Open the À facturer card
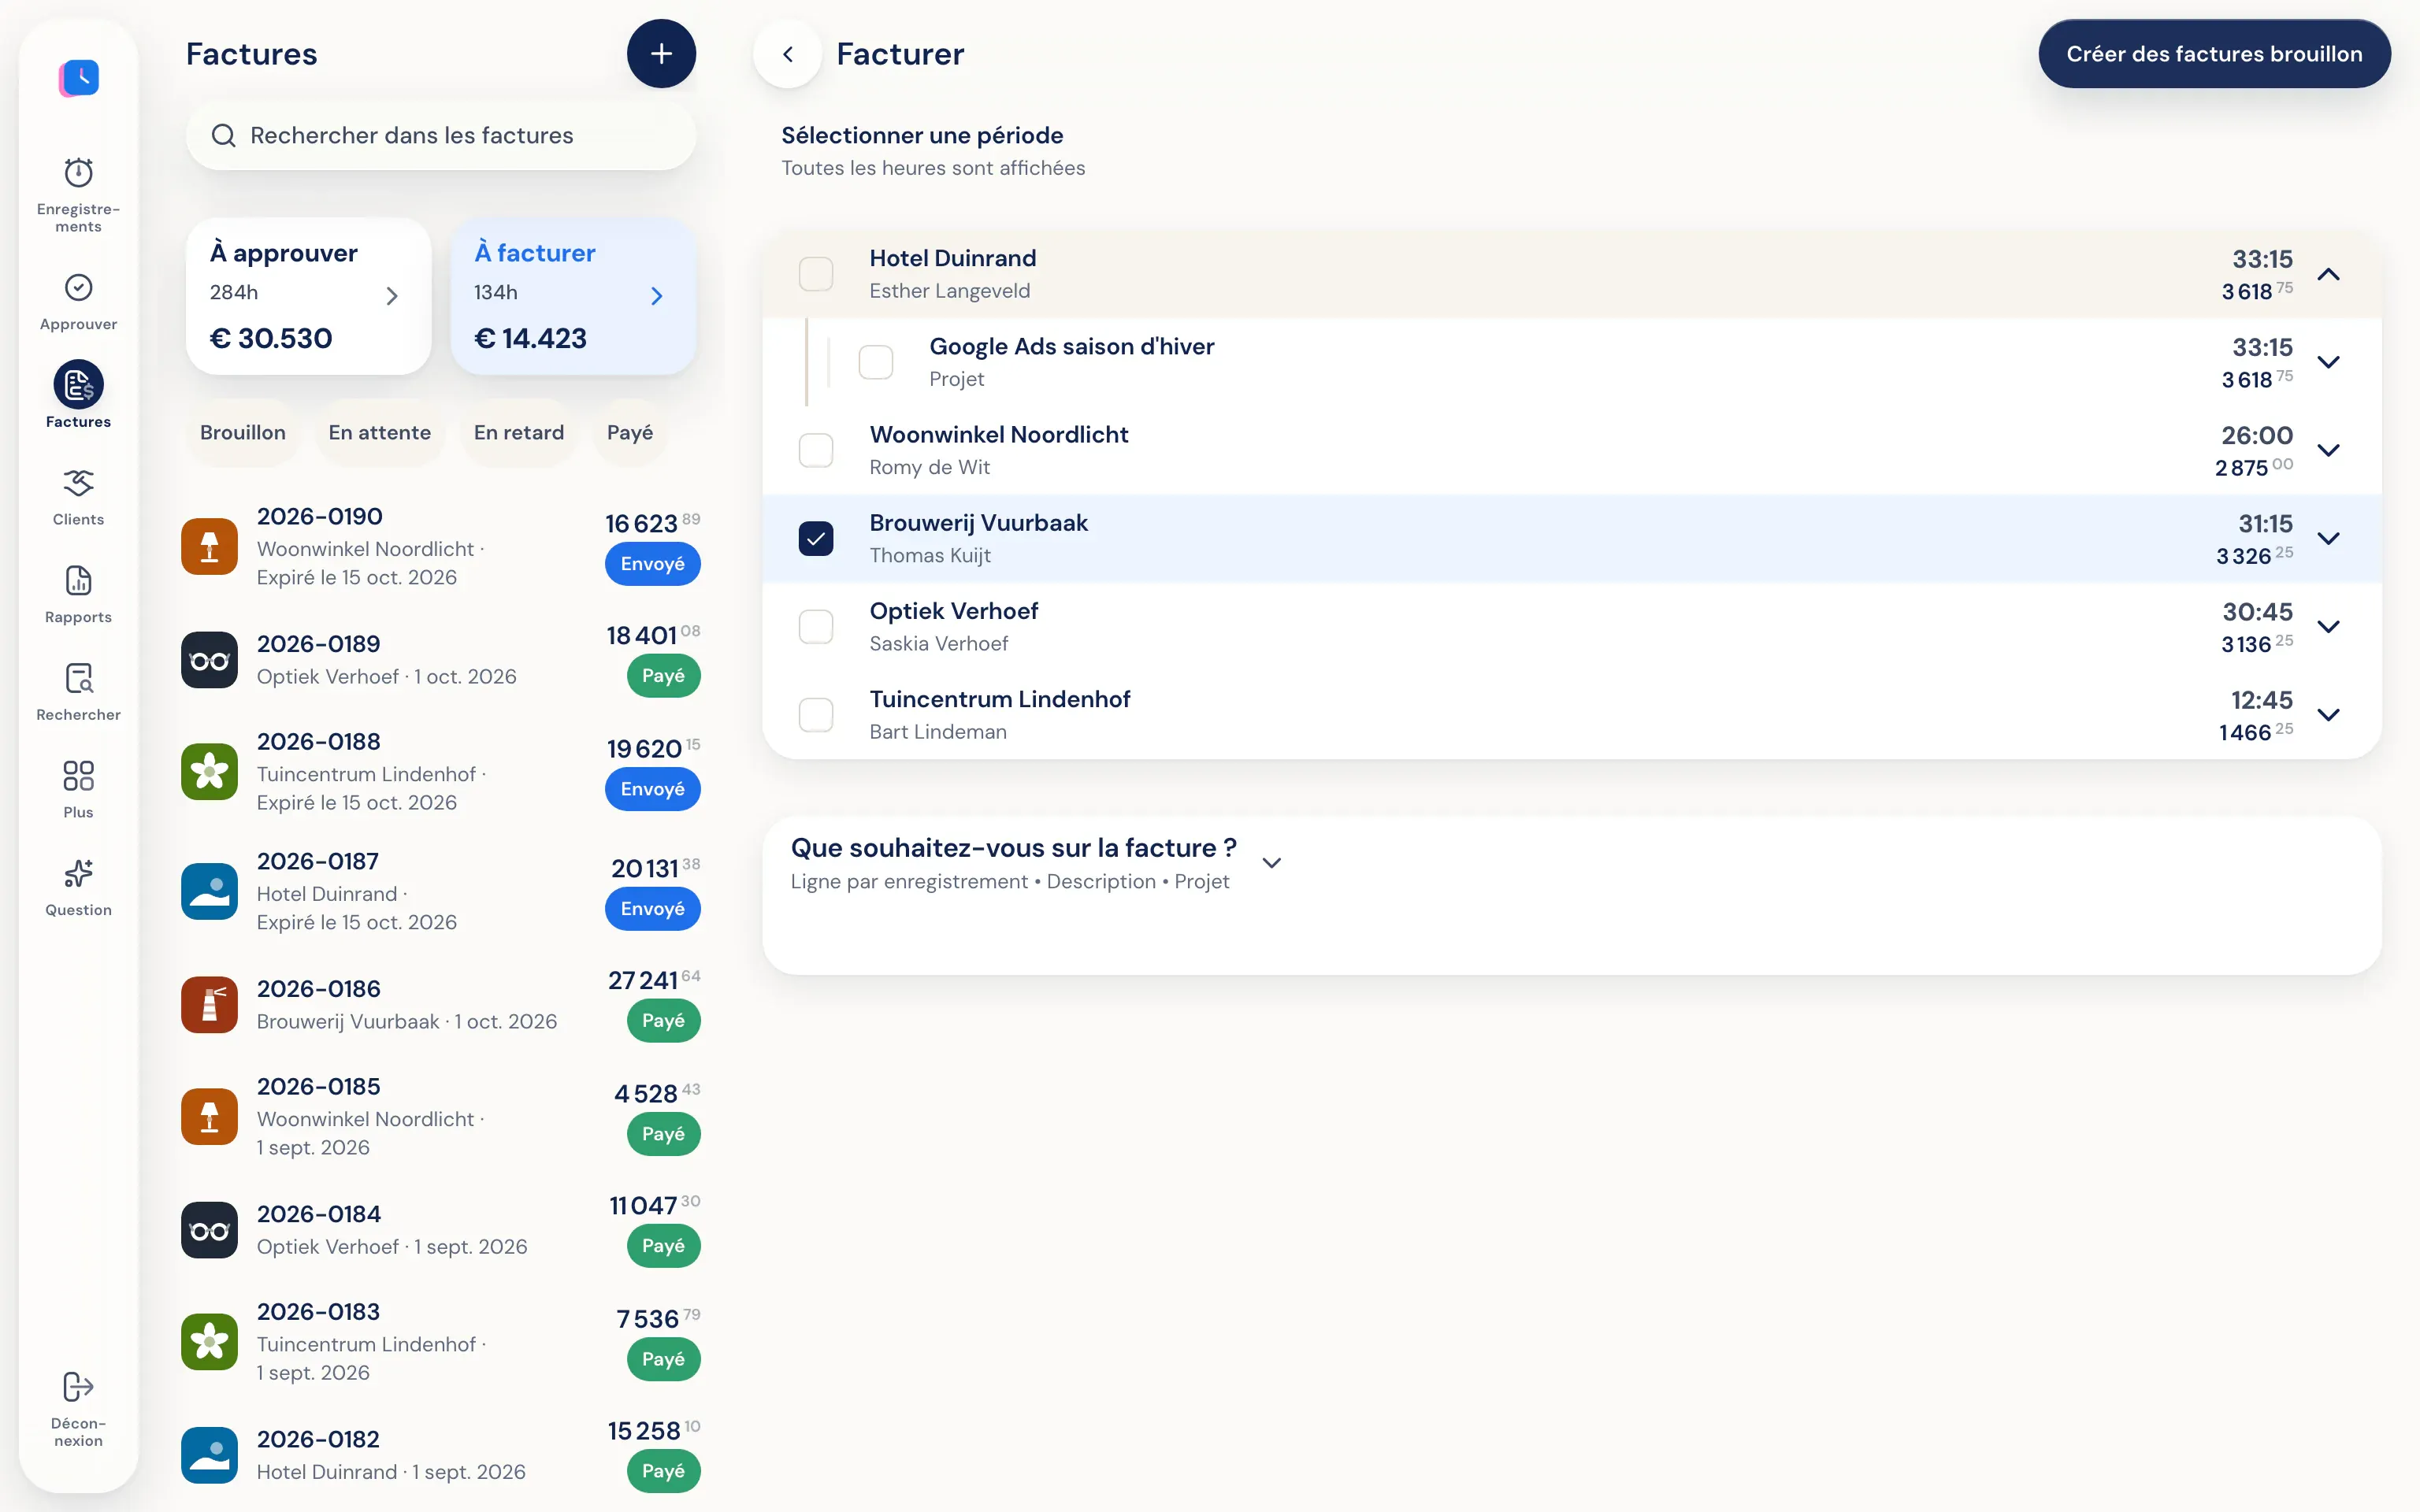 tap(574, 296)
